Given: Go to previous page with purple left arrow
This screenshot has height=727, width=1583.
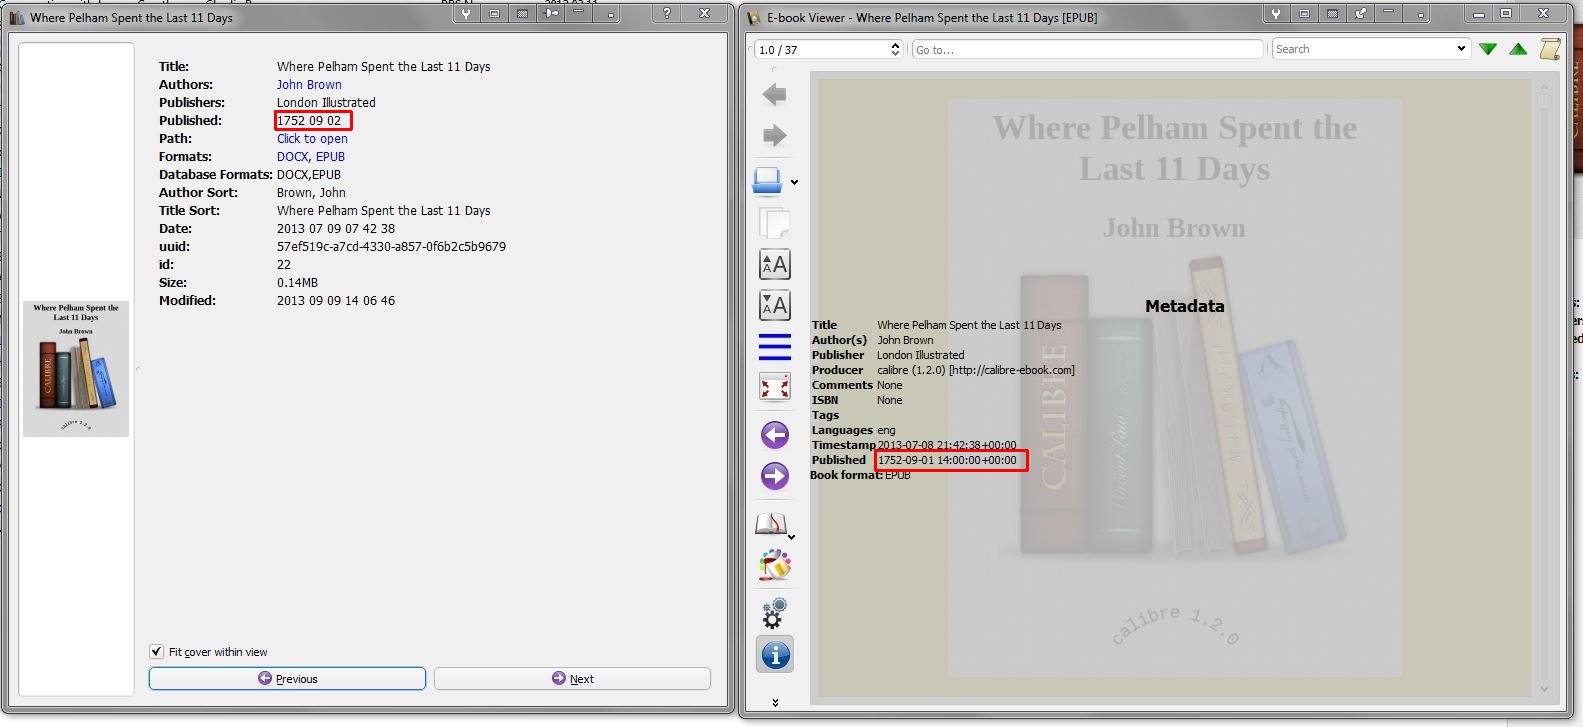Looking at the screenshot, I should coord(775,435).
